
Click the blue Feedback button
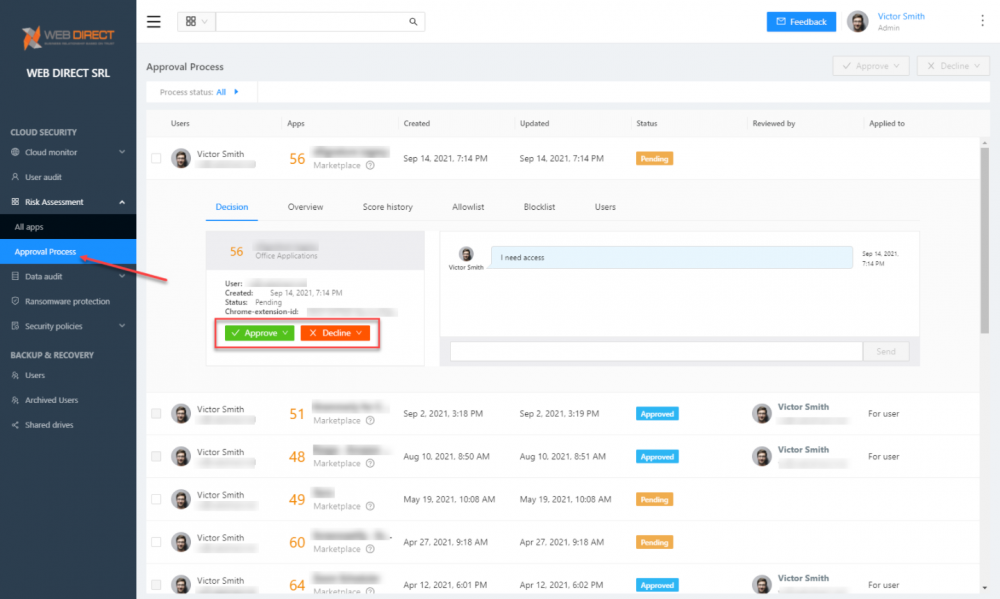tap(800, 21)
